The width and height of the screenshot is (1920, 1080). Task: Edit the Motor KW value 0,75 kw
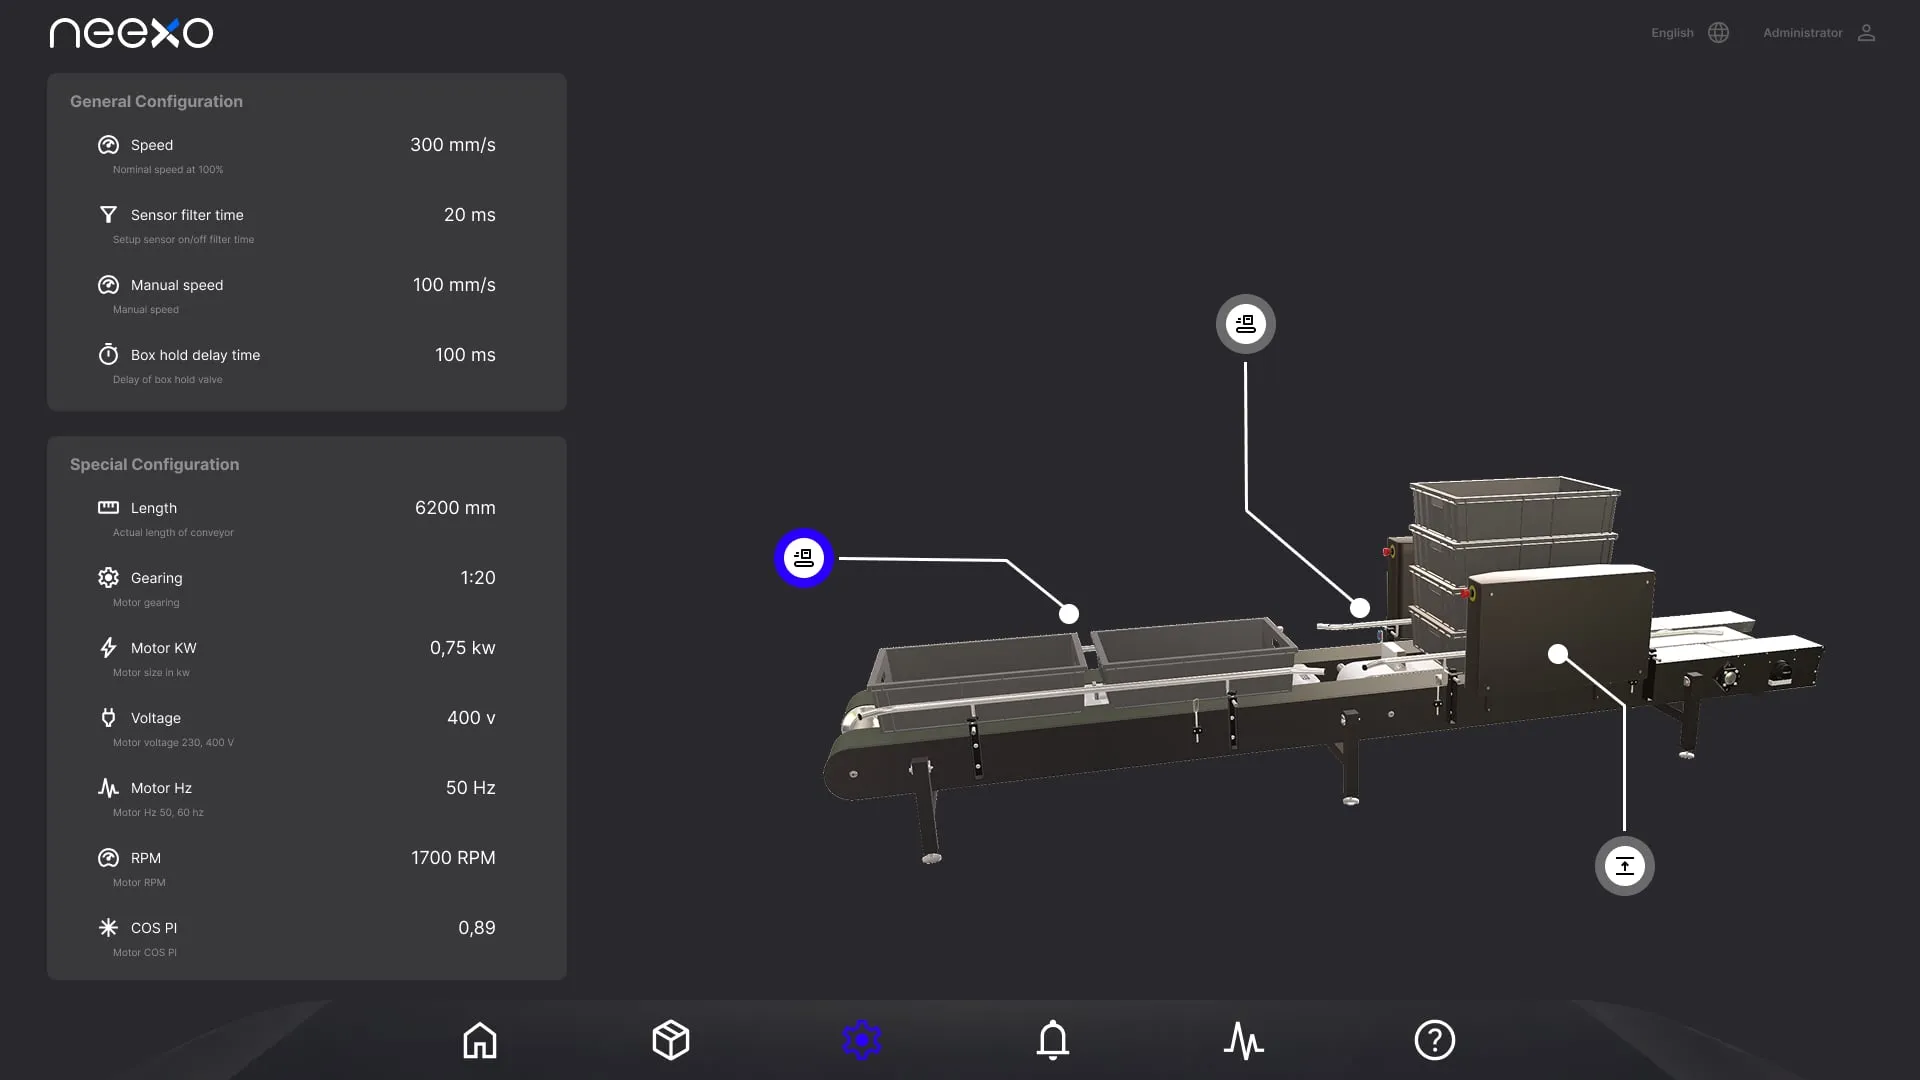463,648
